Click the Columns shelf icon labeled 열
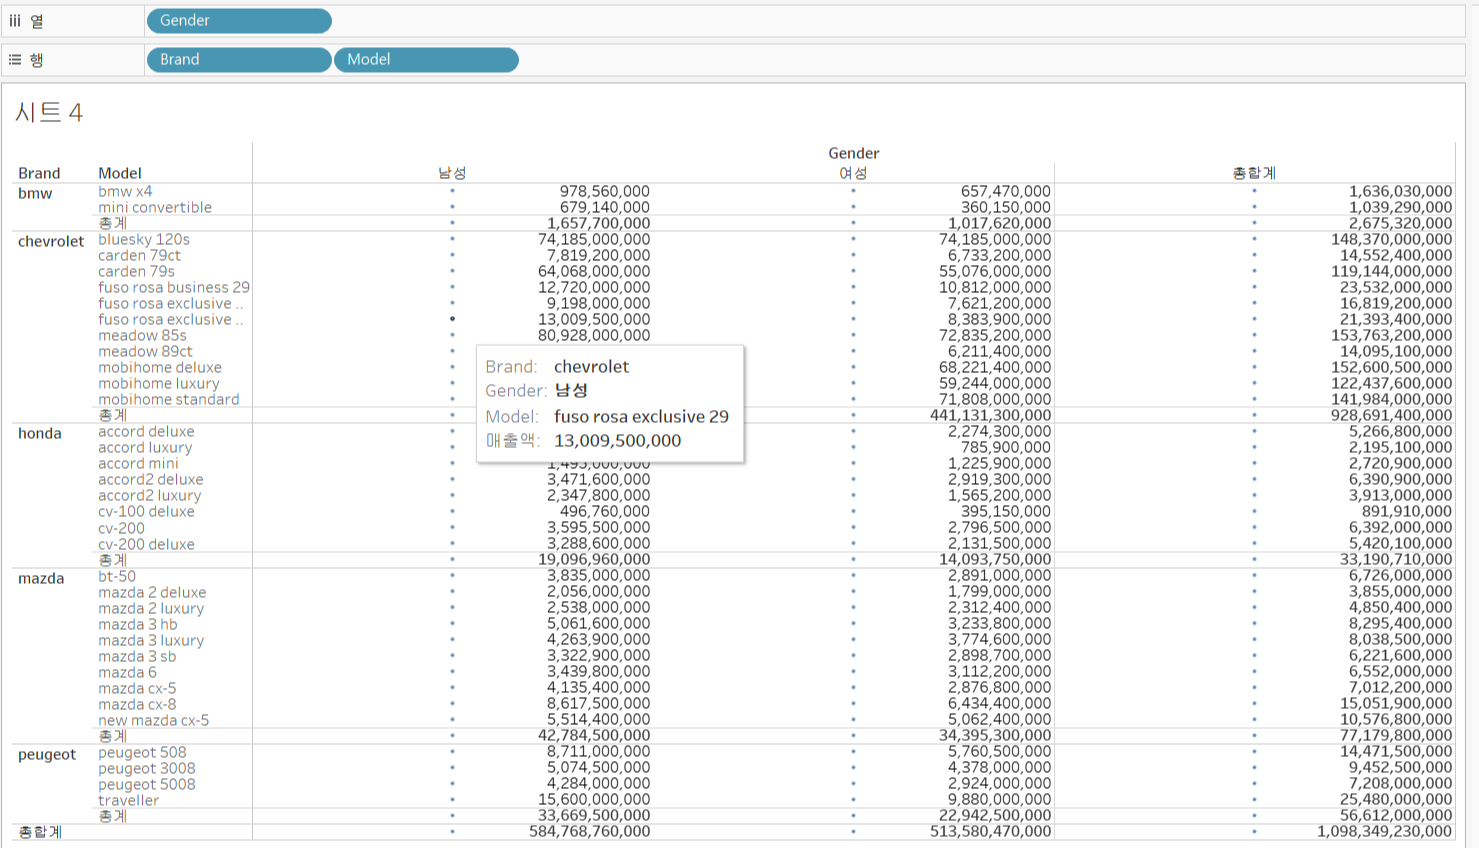 click(15, 21)
